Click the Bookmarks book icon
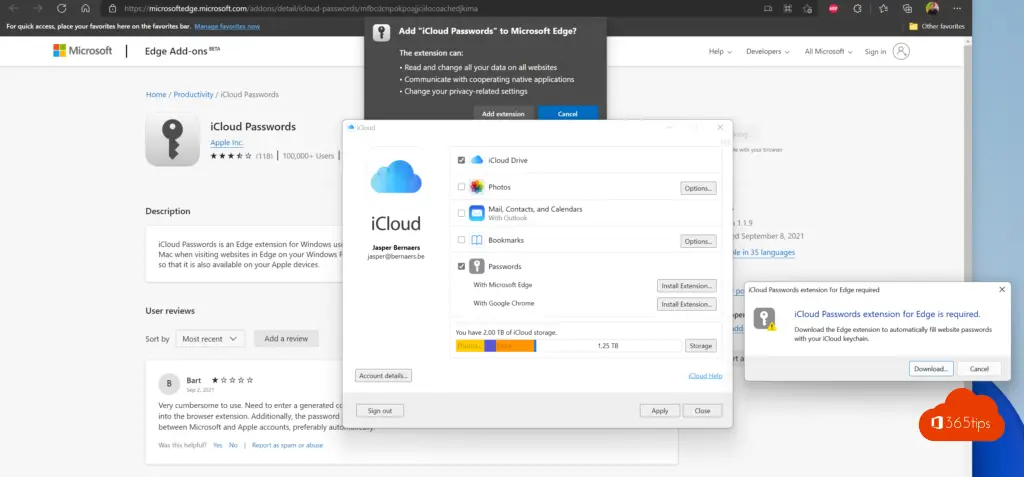This screenshot has height=477, width=1024. (x=477, y=240)
